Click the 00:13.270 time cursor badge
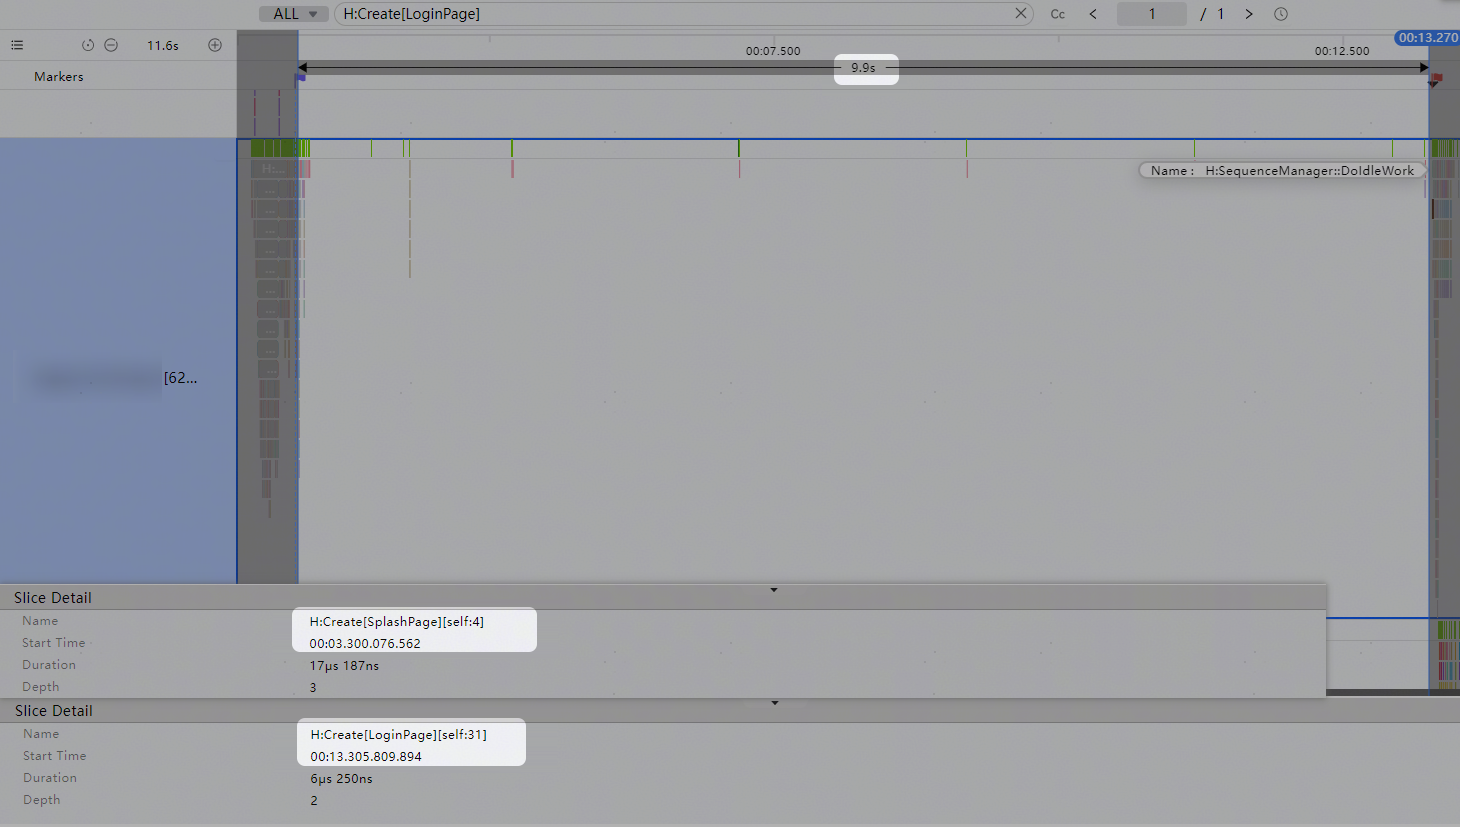The height and width of the screenshot is (827, 1460). [x=1427, y=38]
